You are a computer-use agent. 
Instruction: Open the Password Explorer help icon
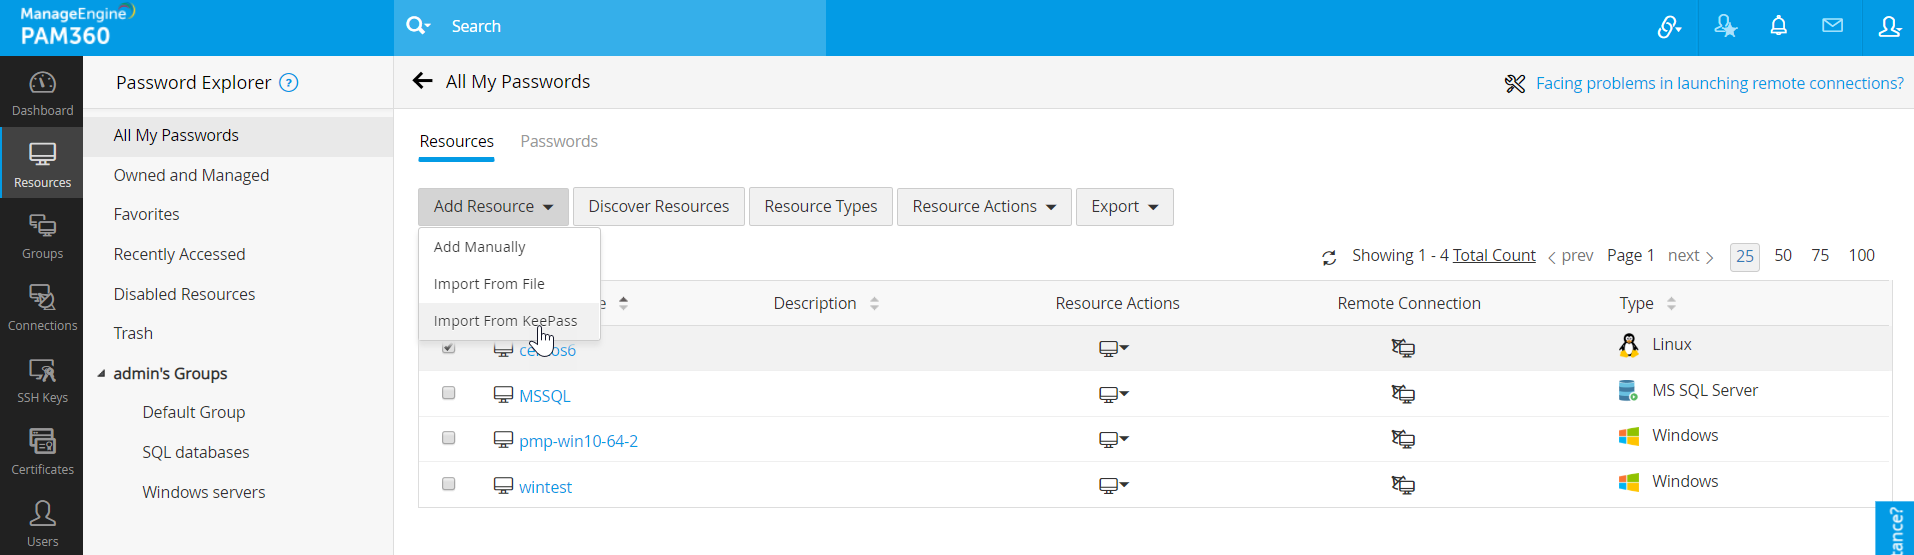(289, 83)
